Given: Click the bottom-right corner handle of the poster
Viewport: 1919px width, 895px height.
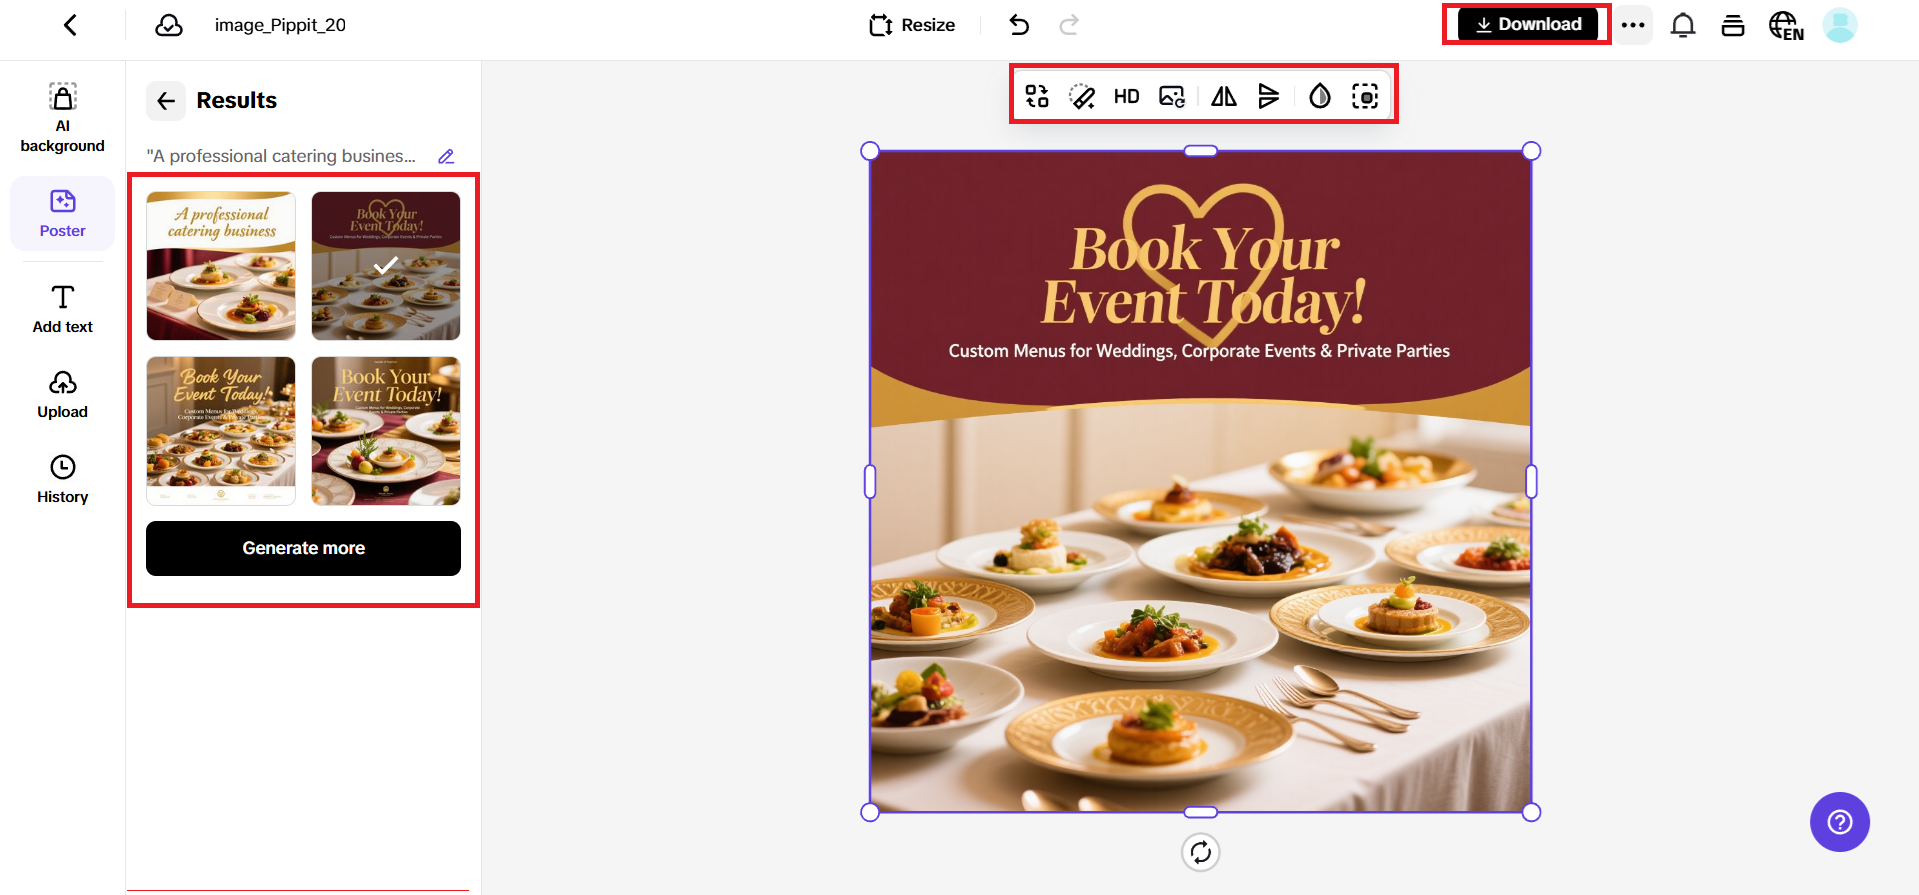Looking at the screenshot, I should (x=1531, y=812).
